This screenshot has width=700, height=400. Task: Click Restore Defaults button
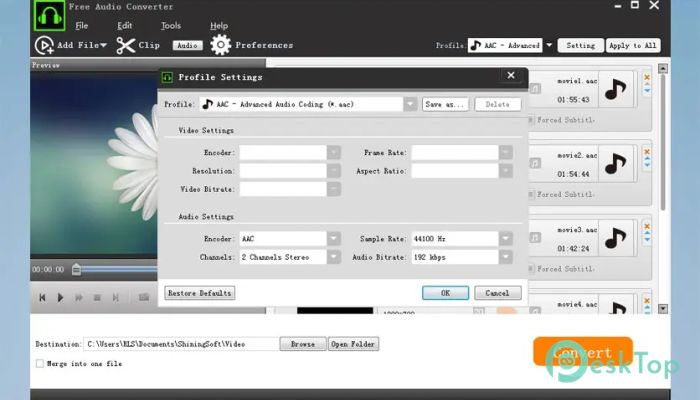point(200,293)
